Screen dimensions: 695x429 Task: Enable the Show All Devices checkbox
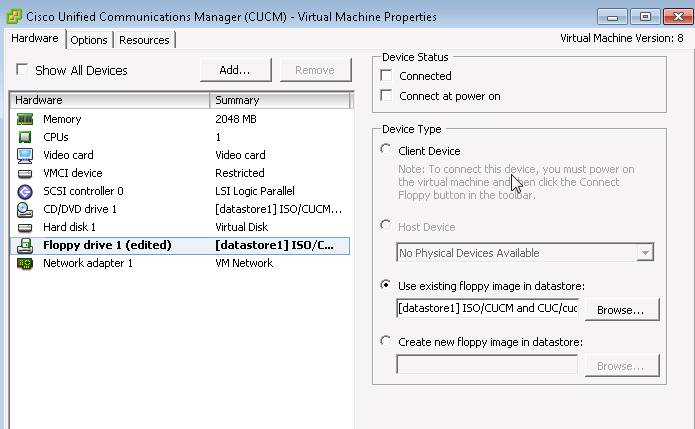pos(22,70)
